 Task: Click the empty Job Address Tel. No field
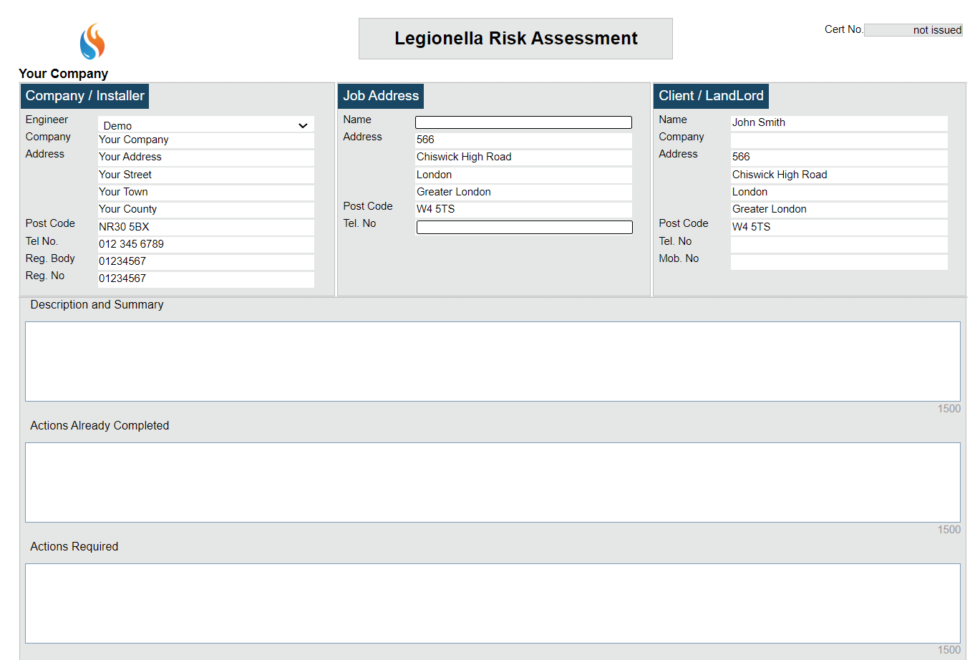click(523, 226)
